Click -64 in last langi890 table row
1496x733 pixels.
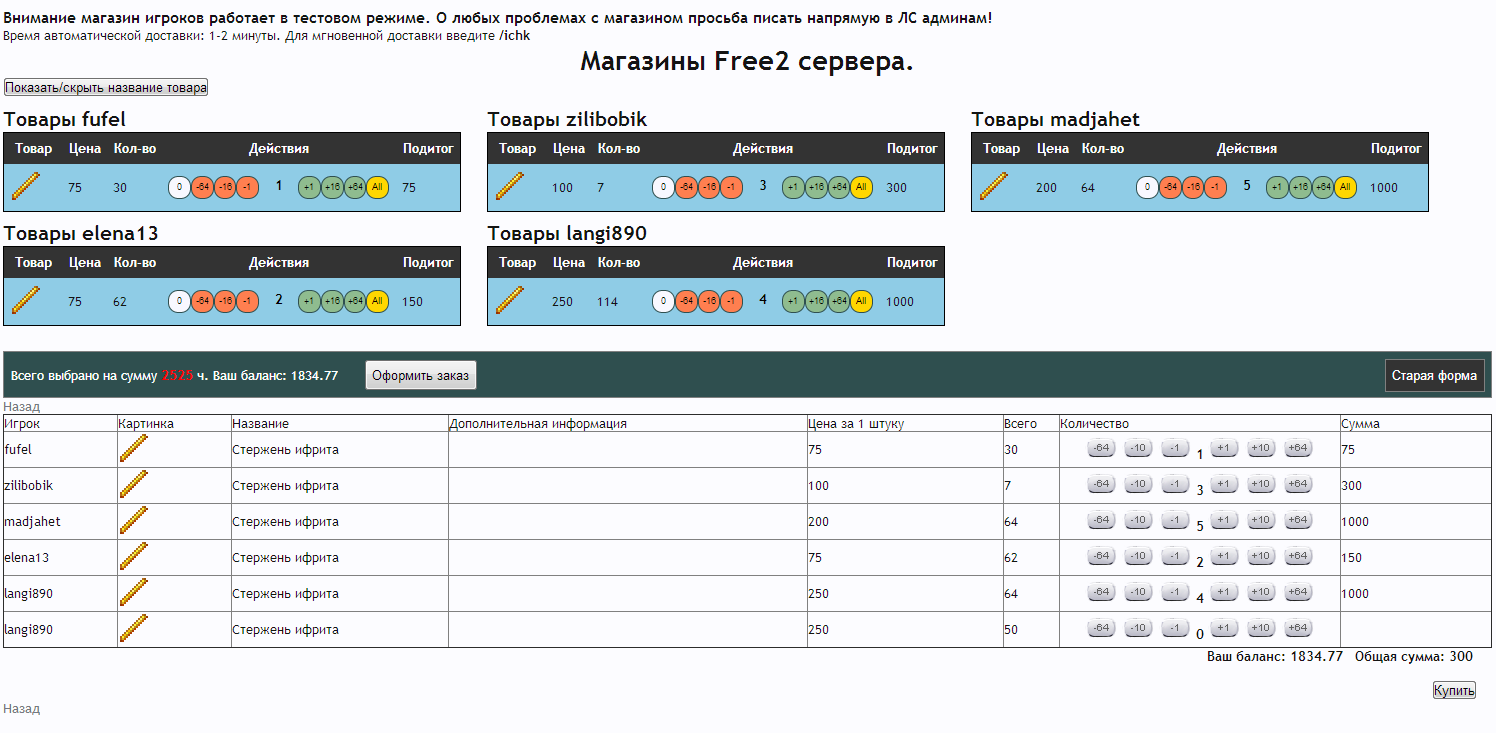(1101, 628)
